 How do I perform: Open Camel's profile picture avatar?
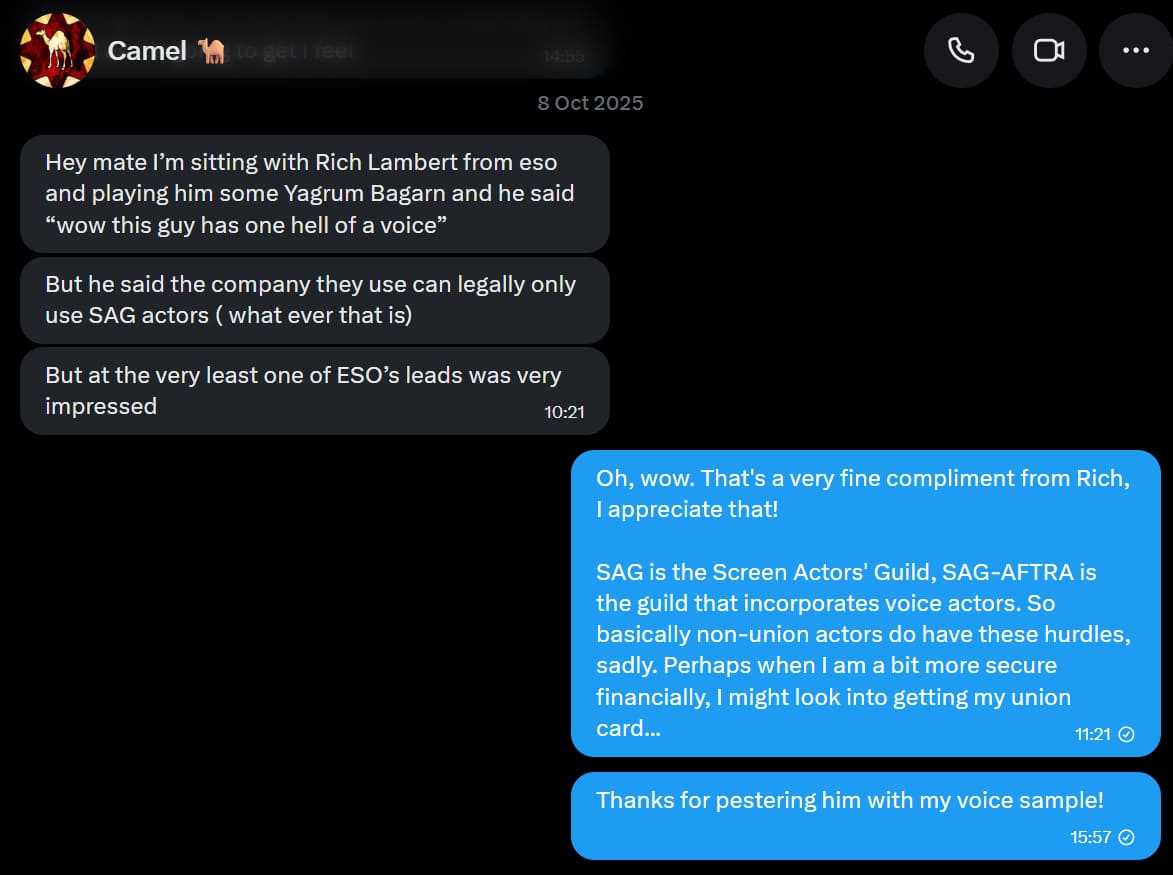(x=57, y=50)
